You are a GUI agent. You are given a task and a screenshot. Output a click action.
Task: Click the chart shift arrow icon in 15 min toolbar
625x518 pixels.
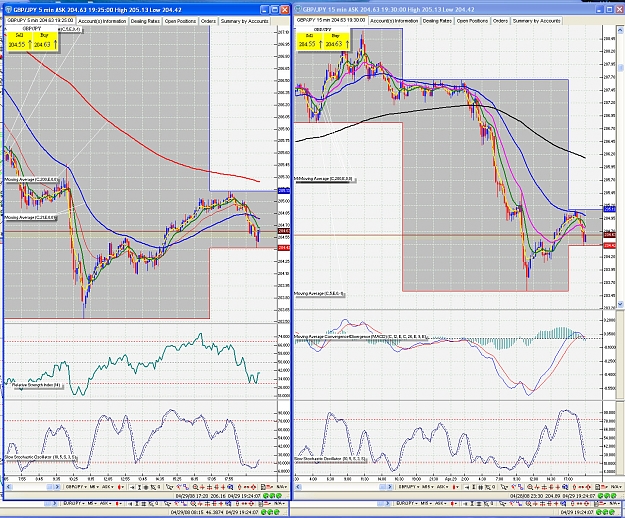(466, 487)
